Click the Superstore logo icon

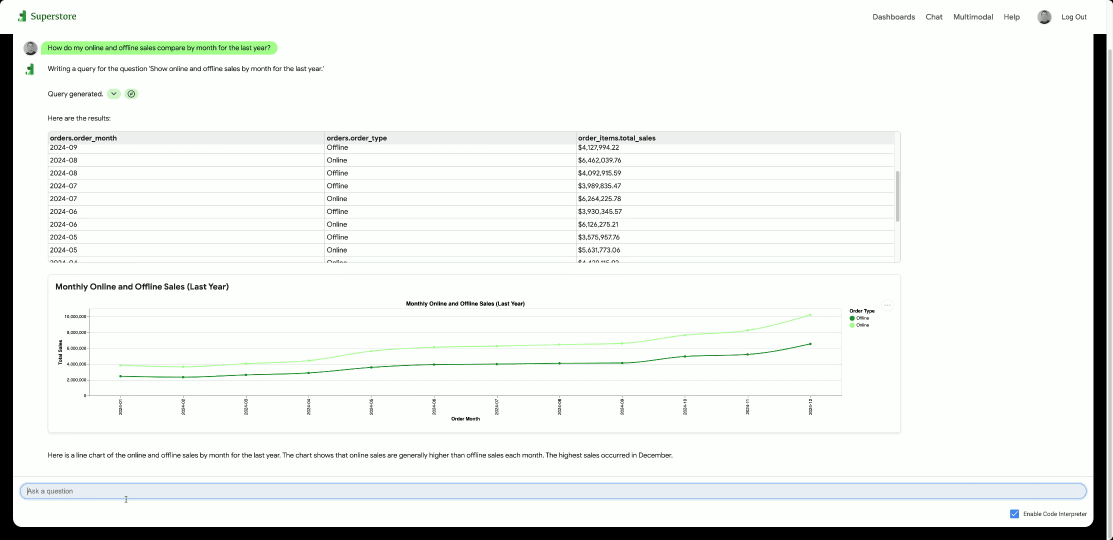(x=22, y=16)
